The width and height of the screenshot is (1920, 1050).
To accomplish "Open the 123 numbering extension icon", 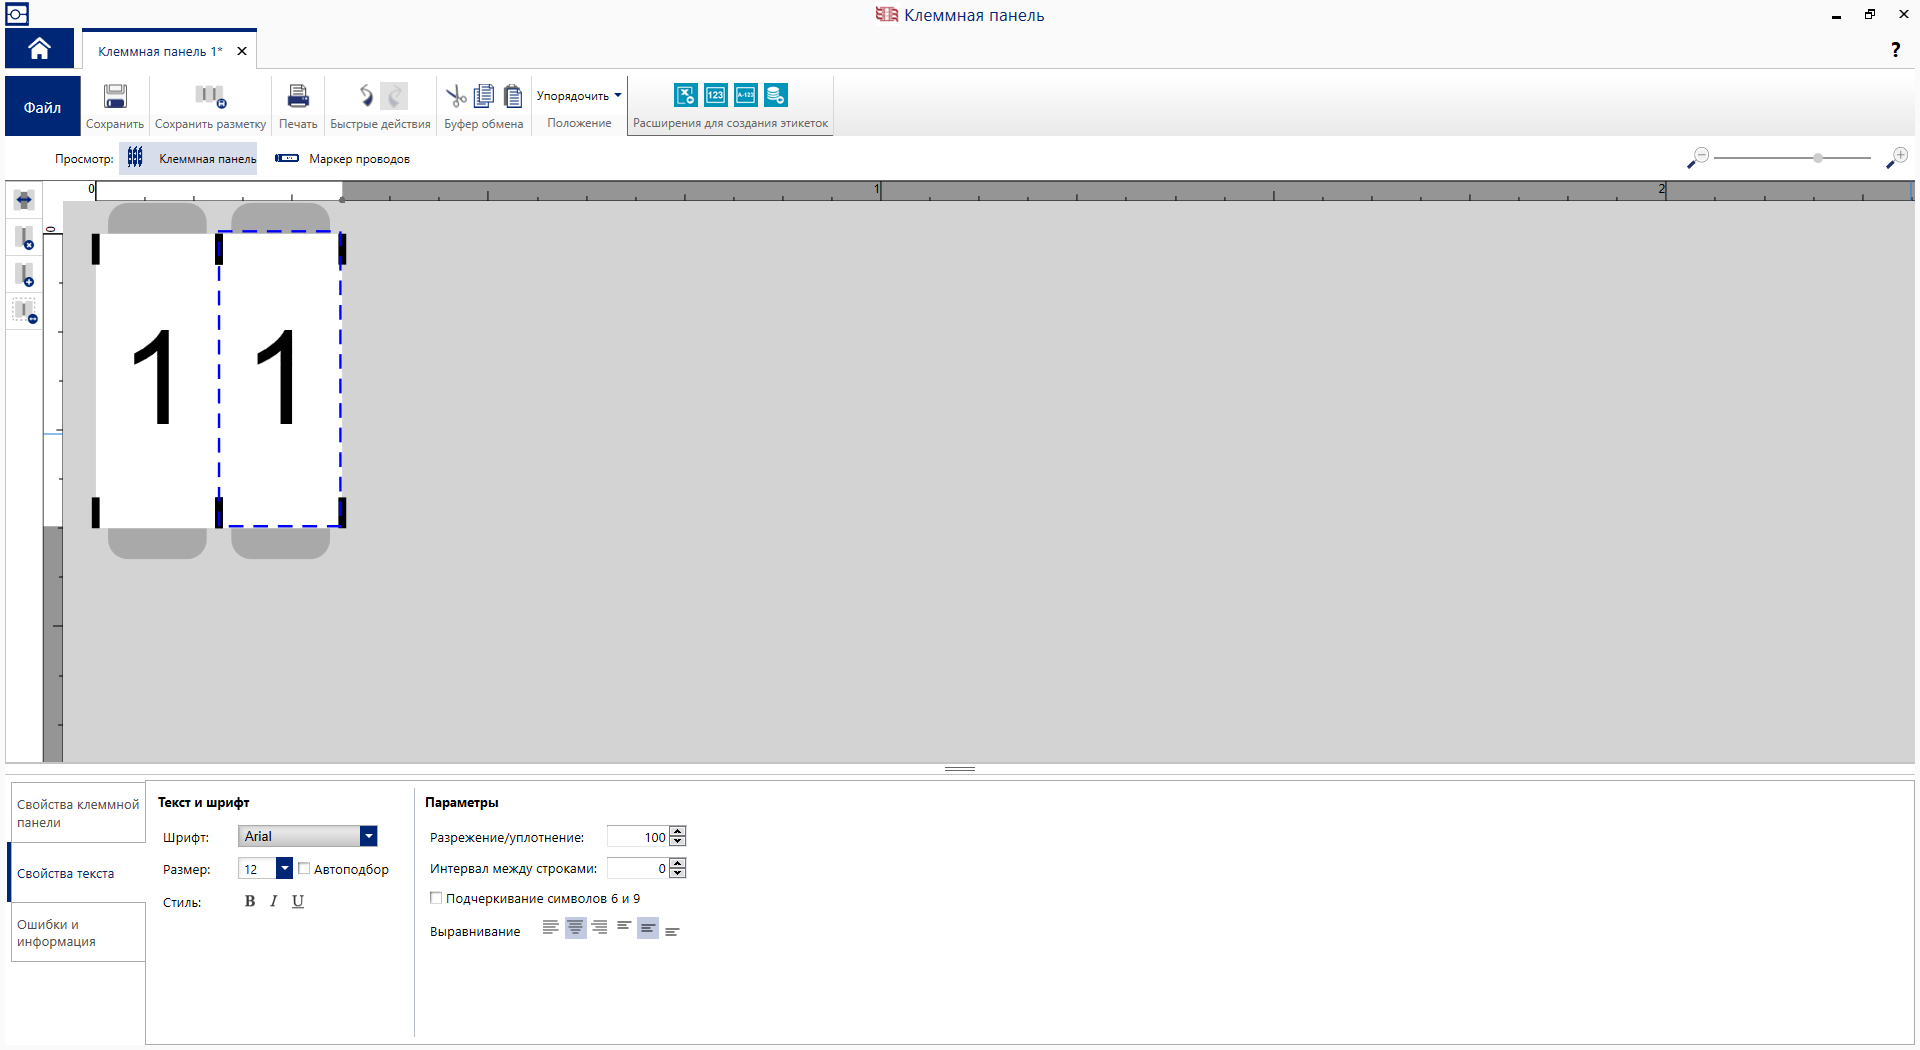I will [x=716, y=95].
